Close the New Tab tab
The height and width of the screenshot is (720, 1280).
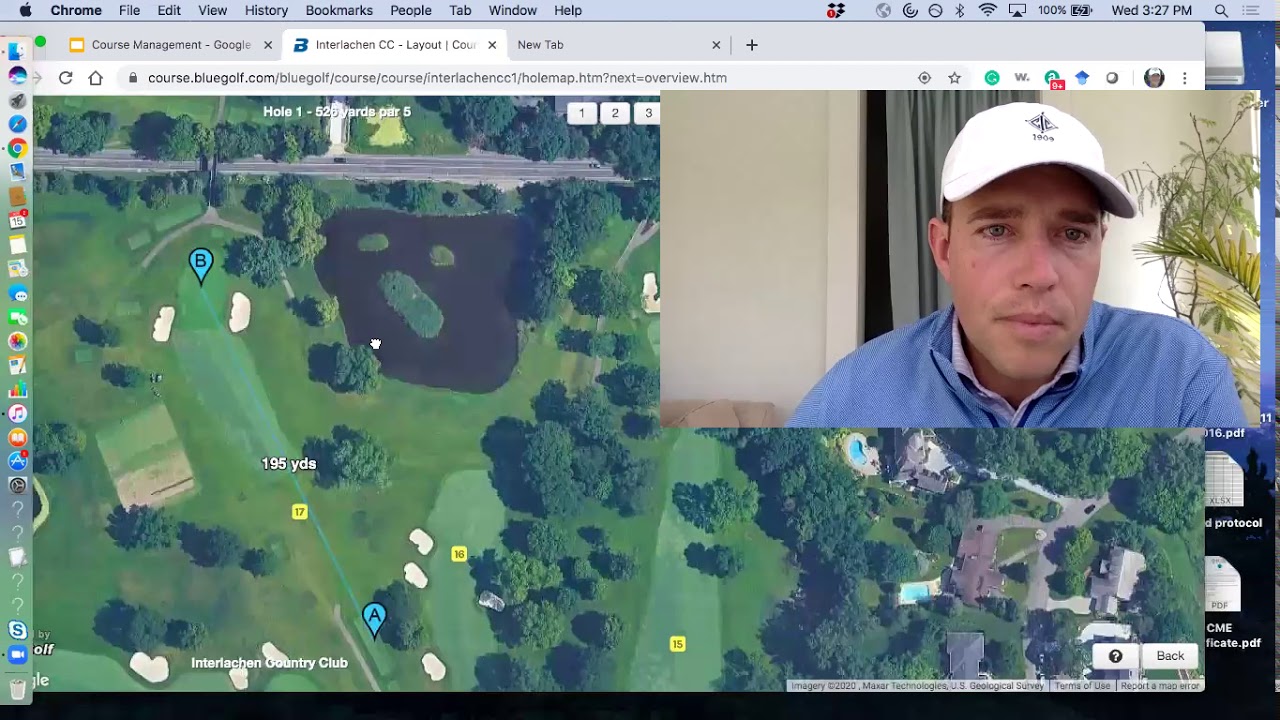click(x=716, y=45)
